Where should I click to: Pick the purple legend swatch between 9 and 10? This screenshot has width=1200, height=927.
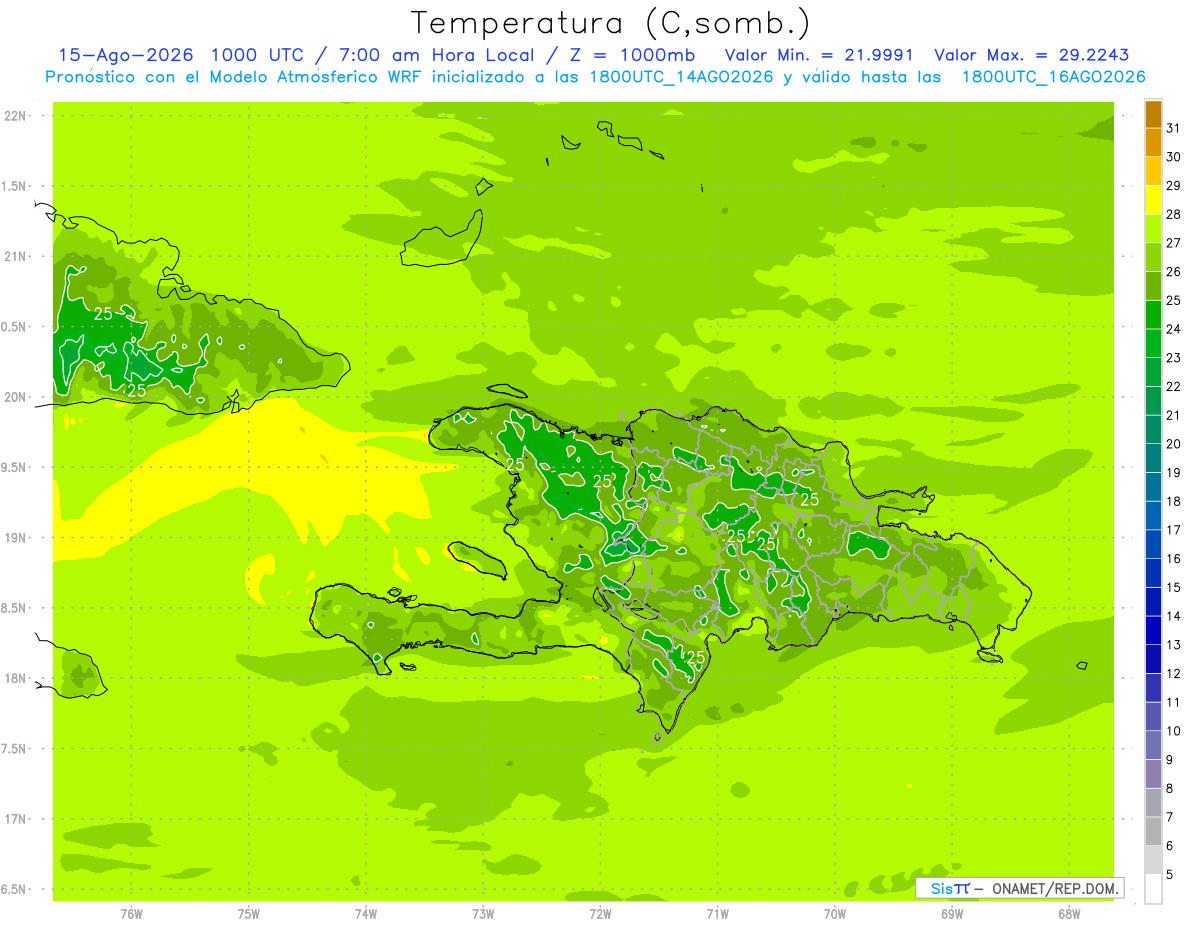pos(1153,745)
